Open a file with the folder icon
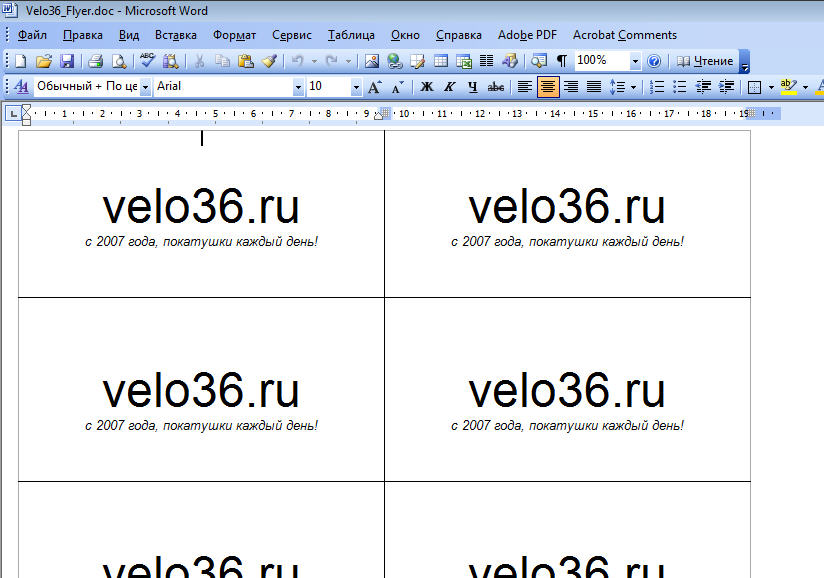 click(44, 61)
